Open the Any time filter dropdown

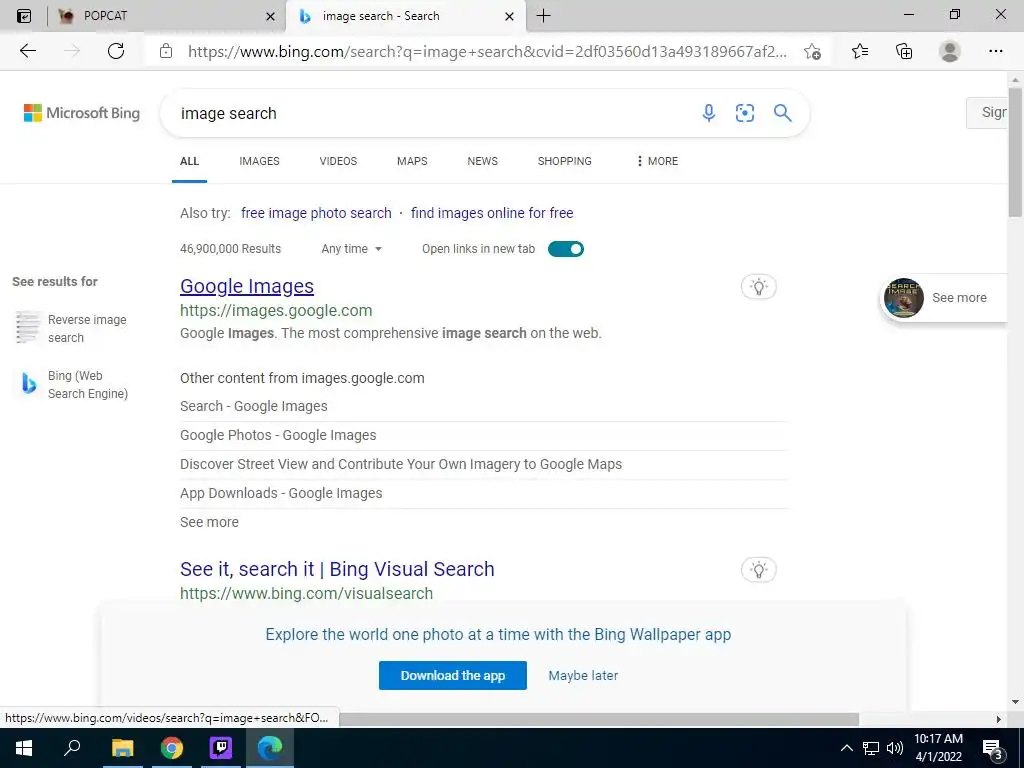pos(351,249)
